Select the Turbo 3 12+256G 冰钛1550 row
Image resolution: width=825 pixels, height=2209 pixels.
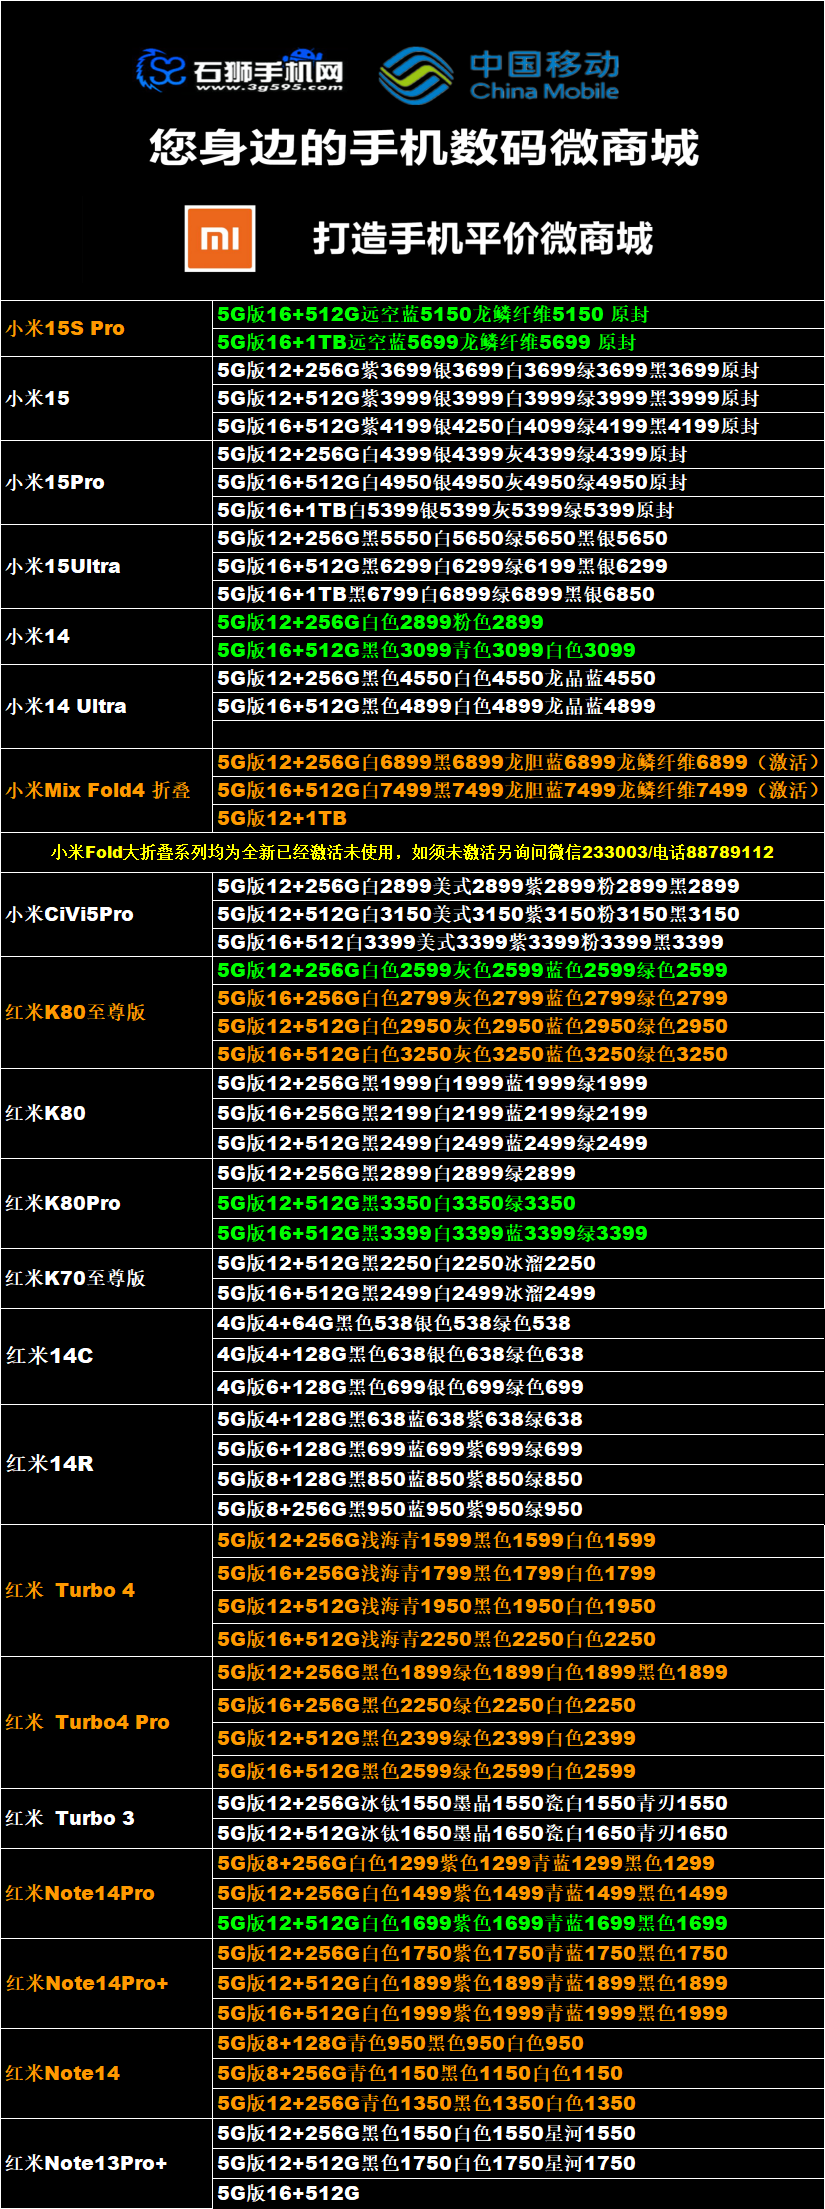click(519, 1803)
